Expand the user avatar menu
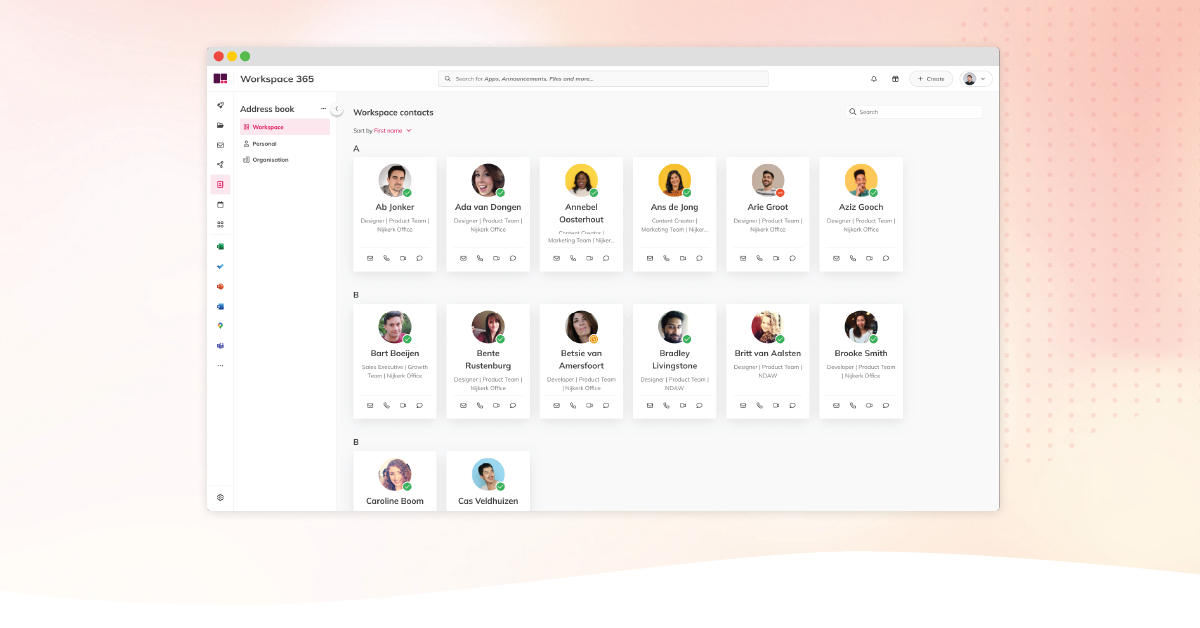Image resolution: width=1200 pixels, height=628 pixels. click(x=973, y=78)
